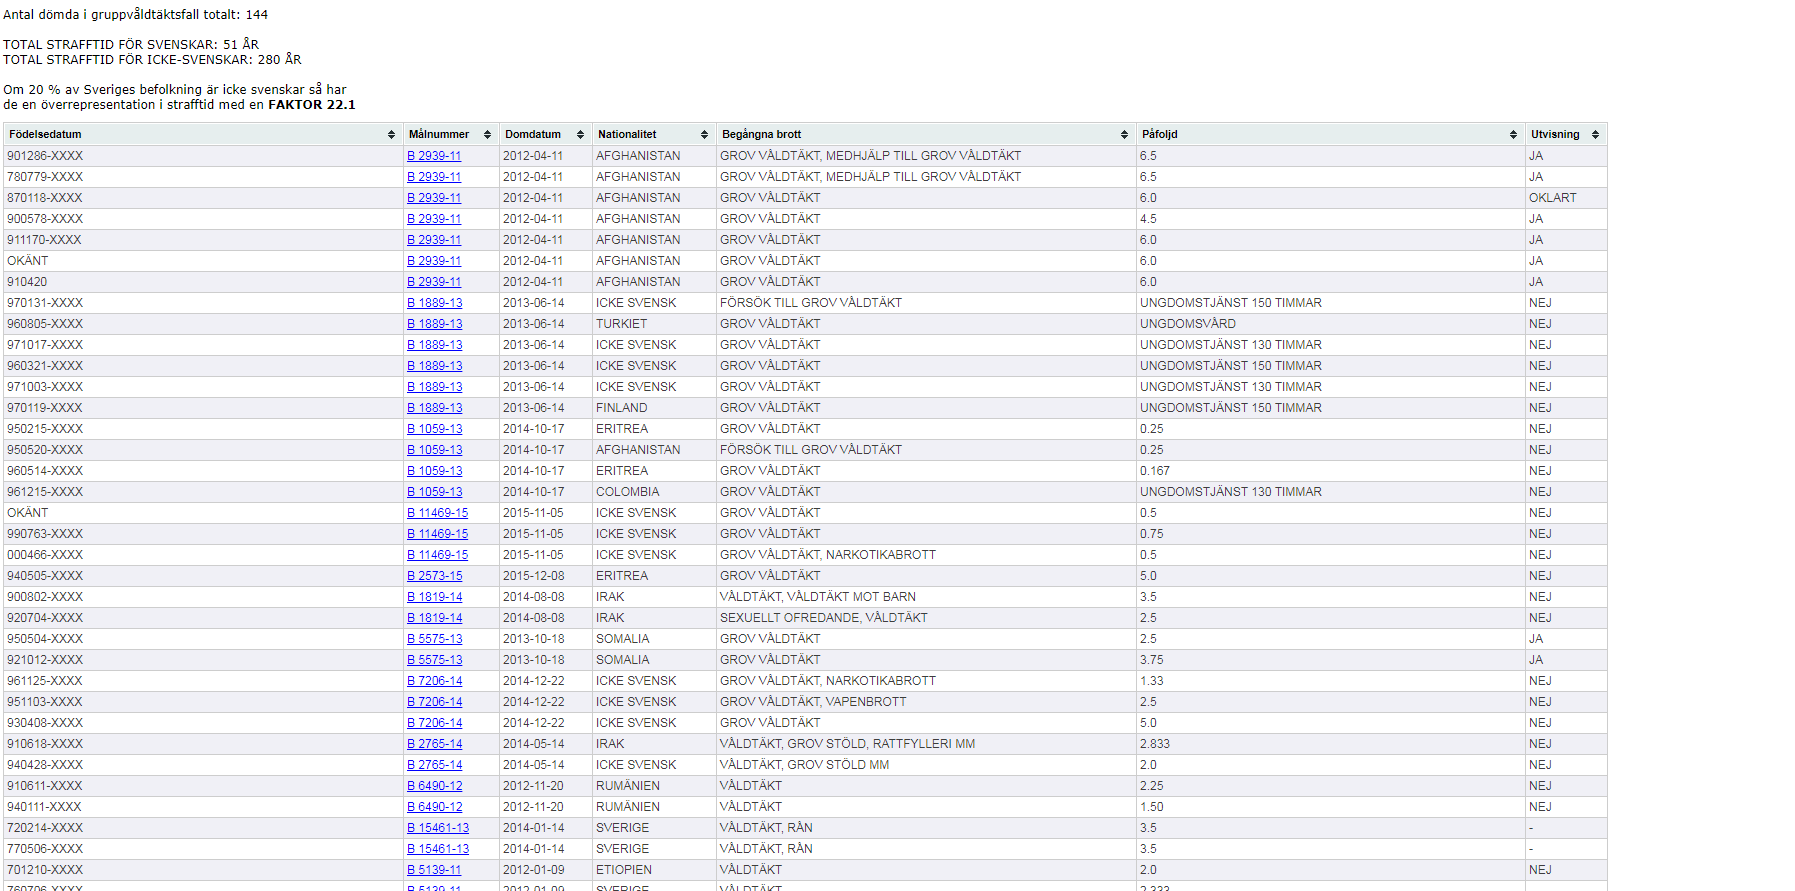Image resolution: width=1795 pixels, height=891 pixels.
Task: Click the Målnummer column sort arrows
Action: [x=487, y=135]
